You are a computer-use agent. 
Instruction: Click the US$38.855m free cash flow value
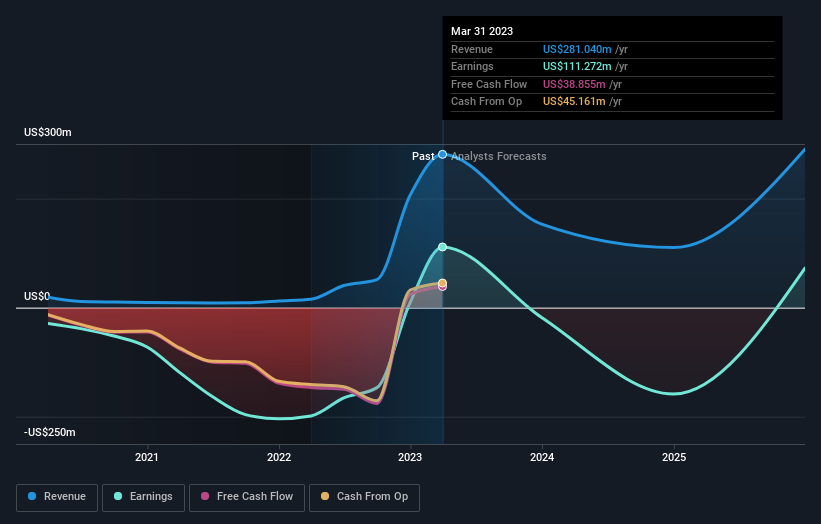(x=574, y=84)
